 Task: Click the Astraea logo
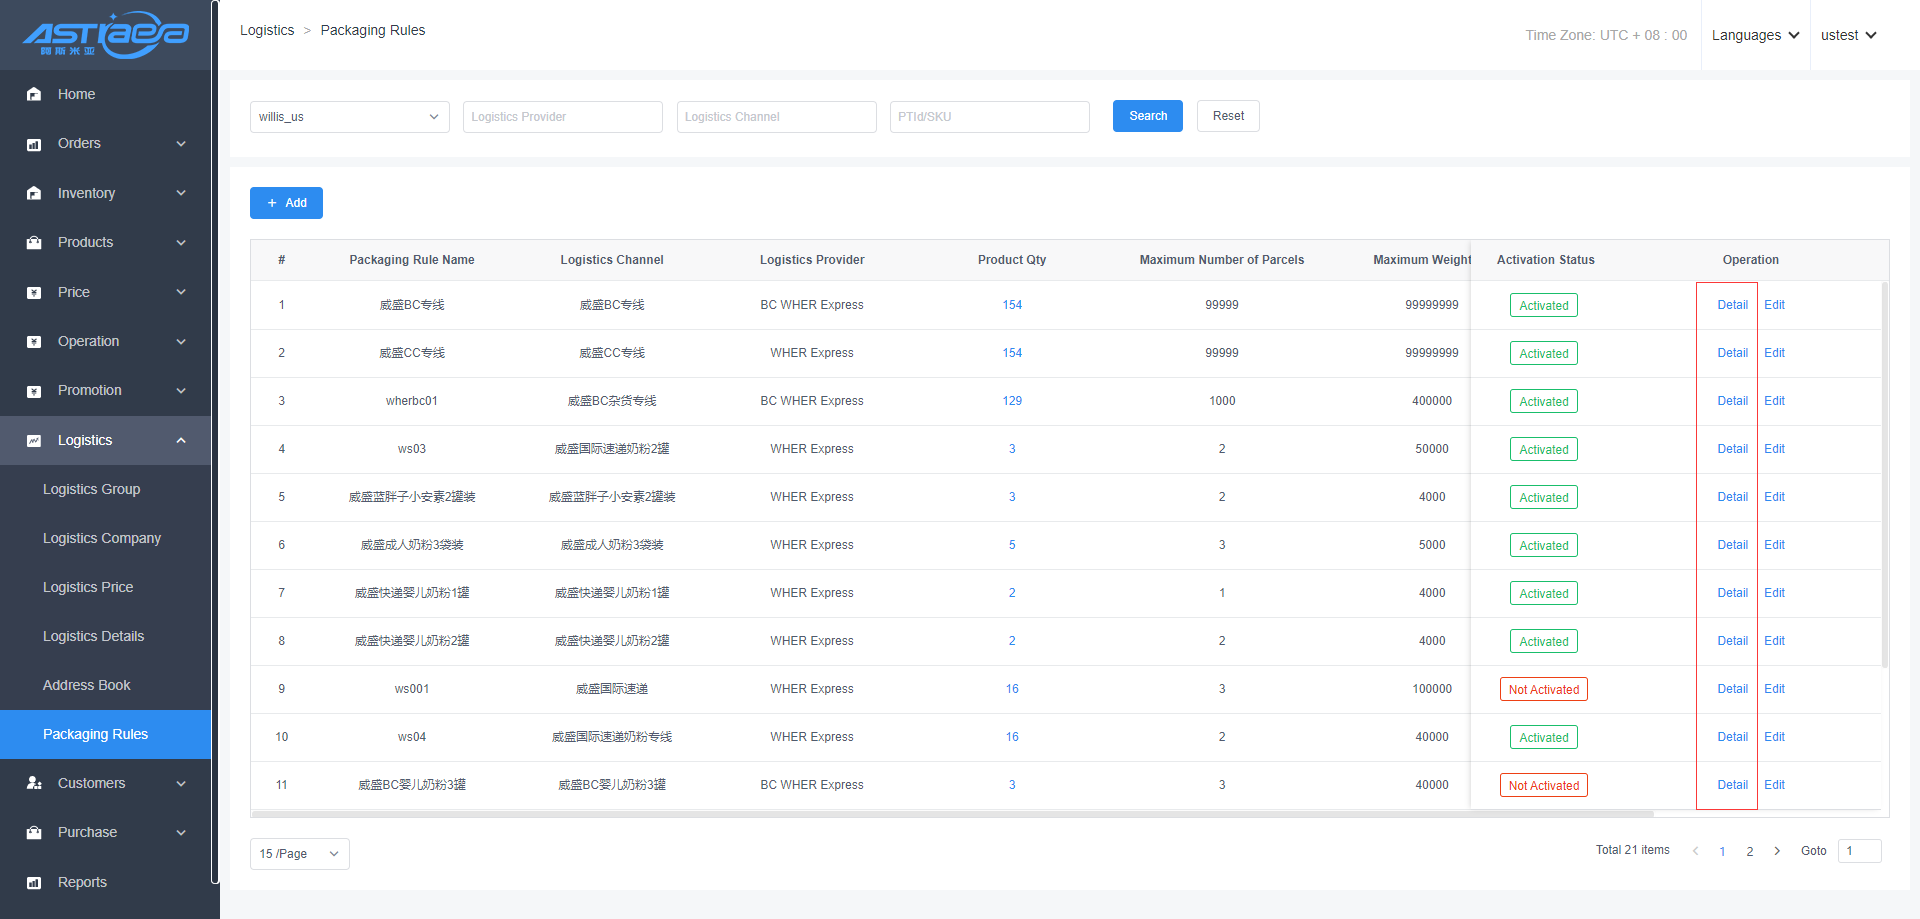105,35
